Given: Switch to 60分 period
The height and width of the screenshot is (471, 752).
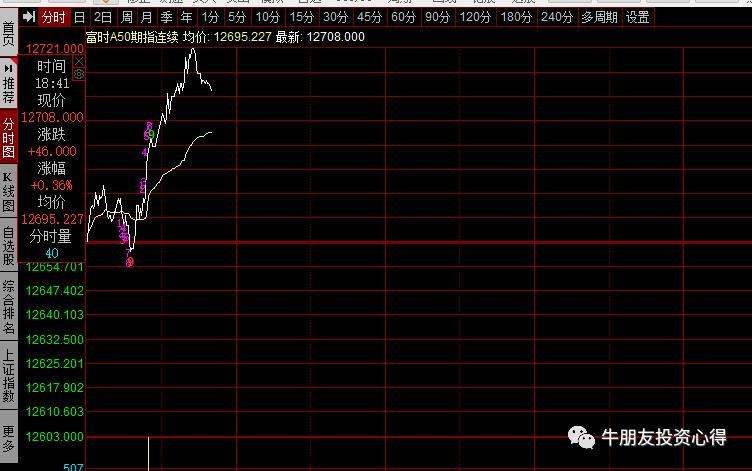Looking at the screenshot, I should (403, 18).
